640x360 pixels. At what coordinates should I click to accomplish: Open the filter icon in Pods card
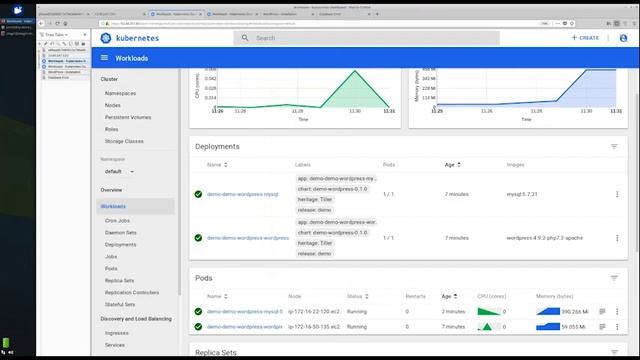point(614,278)
